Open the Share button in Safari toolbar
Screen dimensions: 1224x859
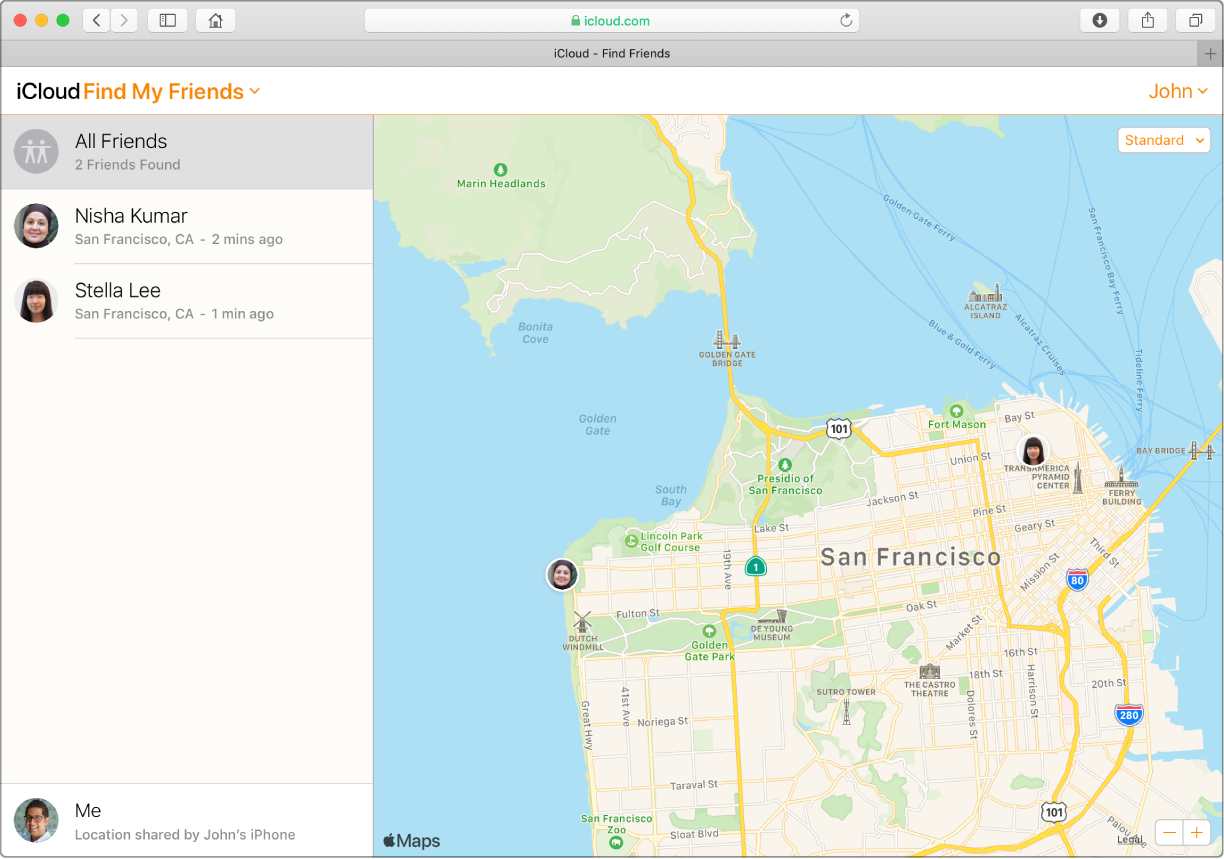click(x=1148, y=20)
